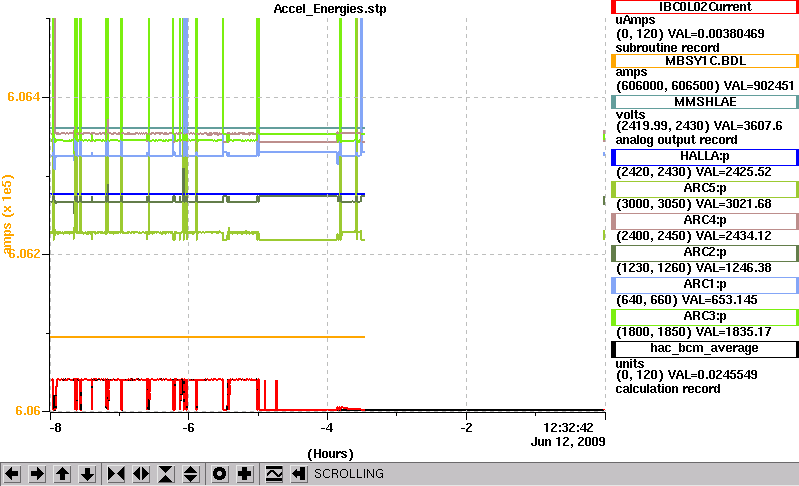Click the (Hours) x-axis label
799x486 pixels.
tap(330, 453)
